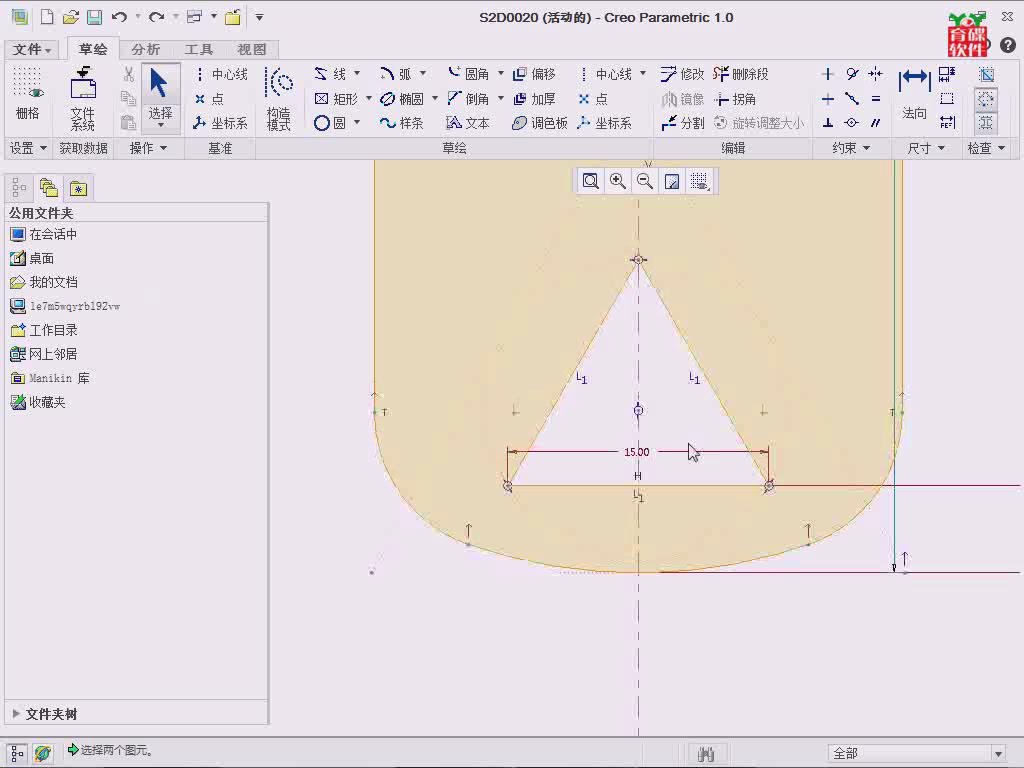This screenshot has width=1024, height=768.
Task: Switch to the 视图 tab
Action: pyautogui.click(x=251, y=50)
